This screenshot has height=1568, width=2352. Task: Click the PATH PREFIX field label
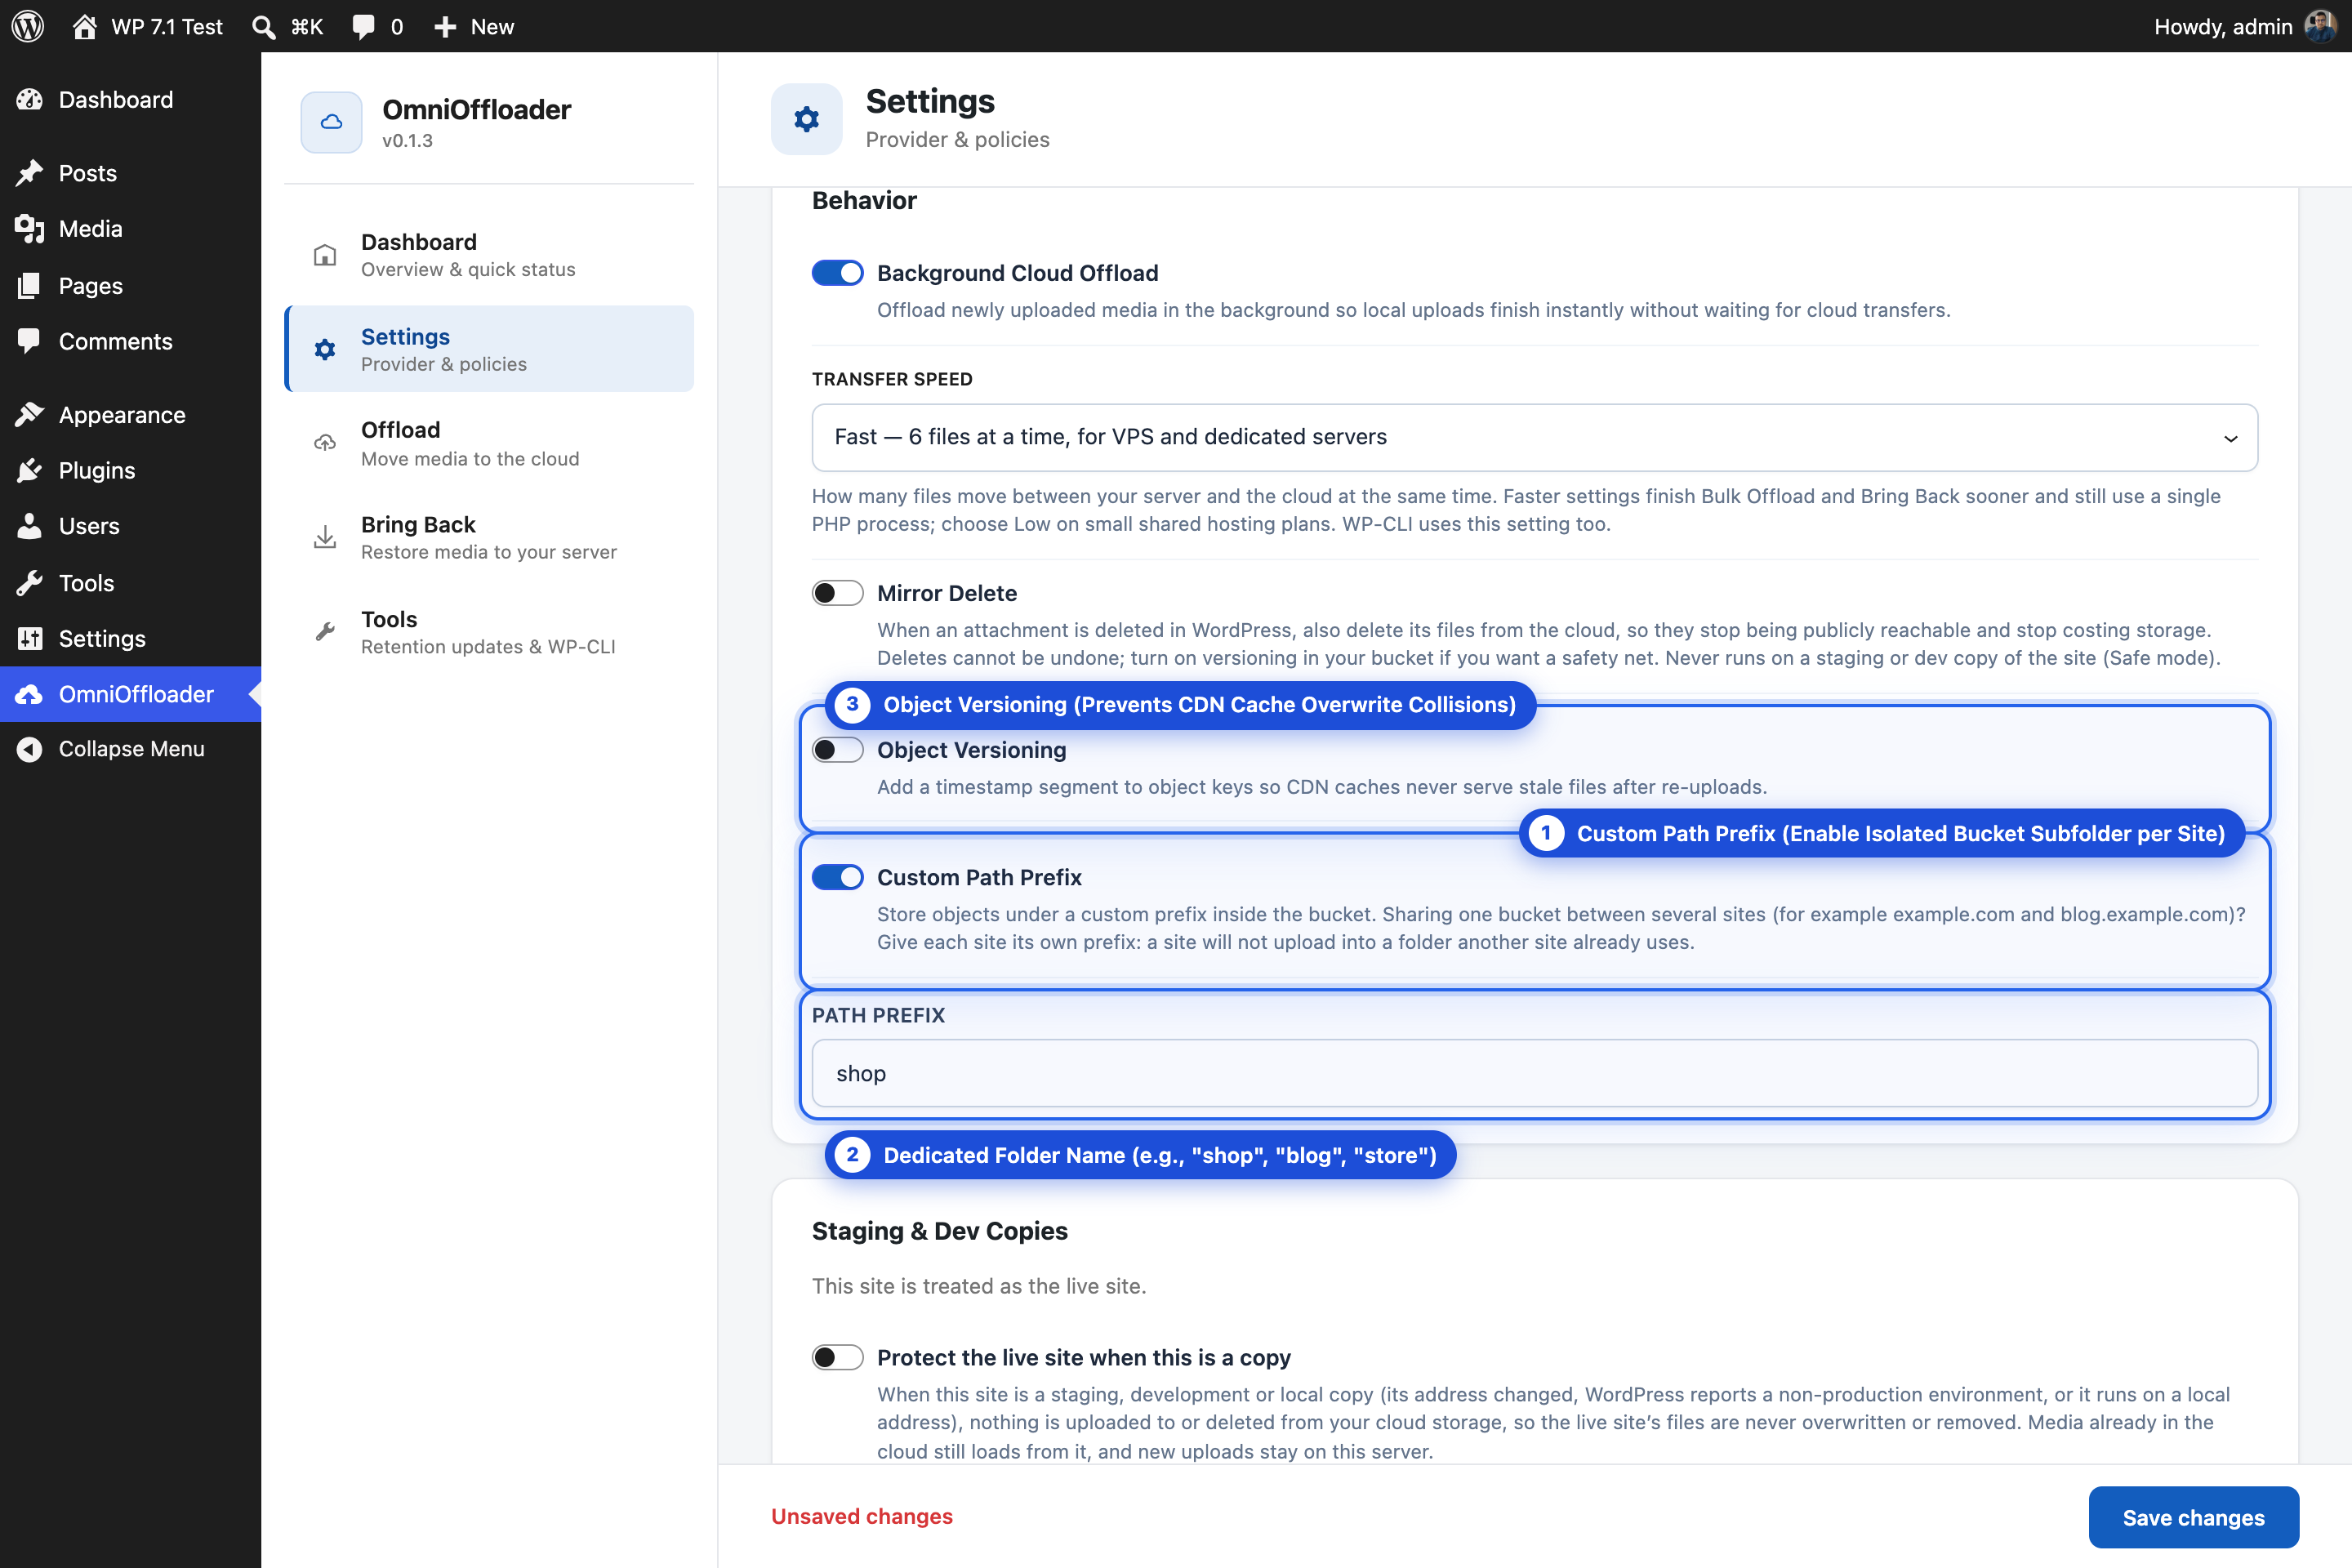(878, 1015)
